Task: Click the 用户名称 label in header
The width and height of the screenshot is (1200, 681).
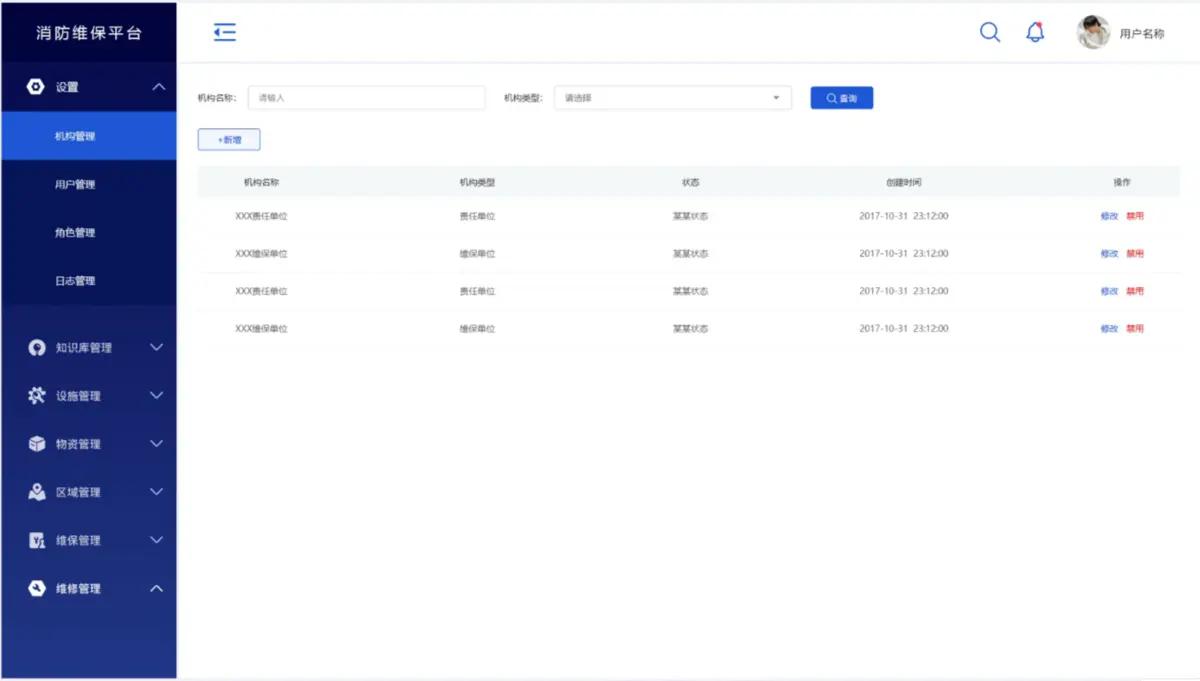Action: 1142,33
